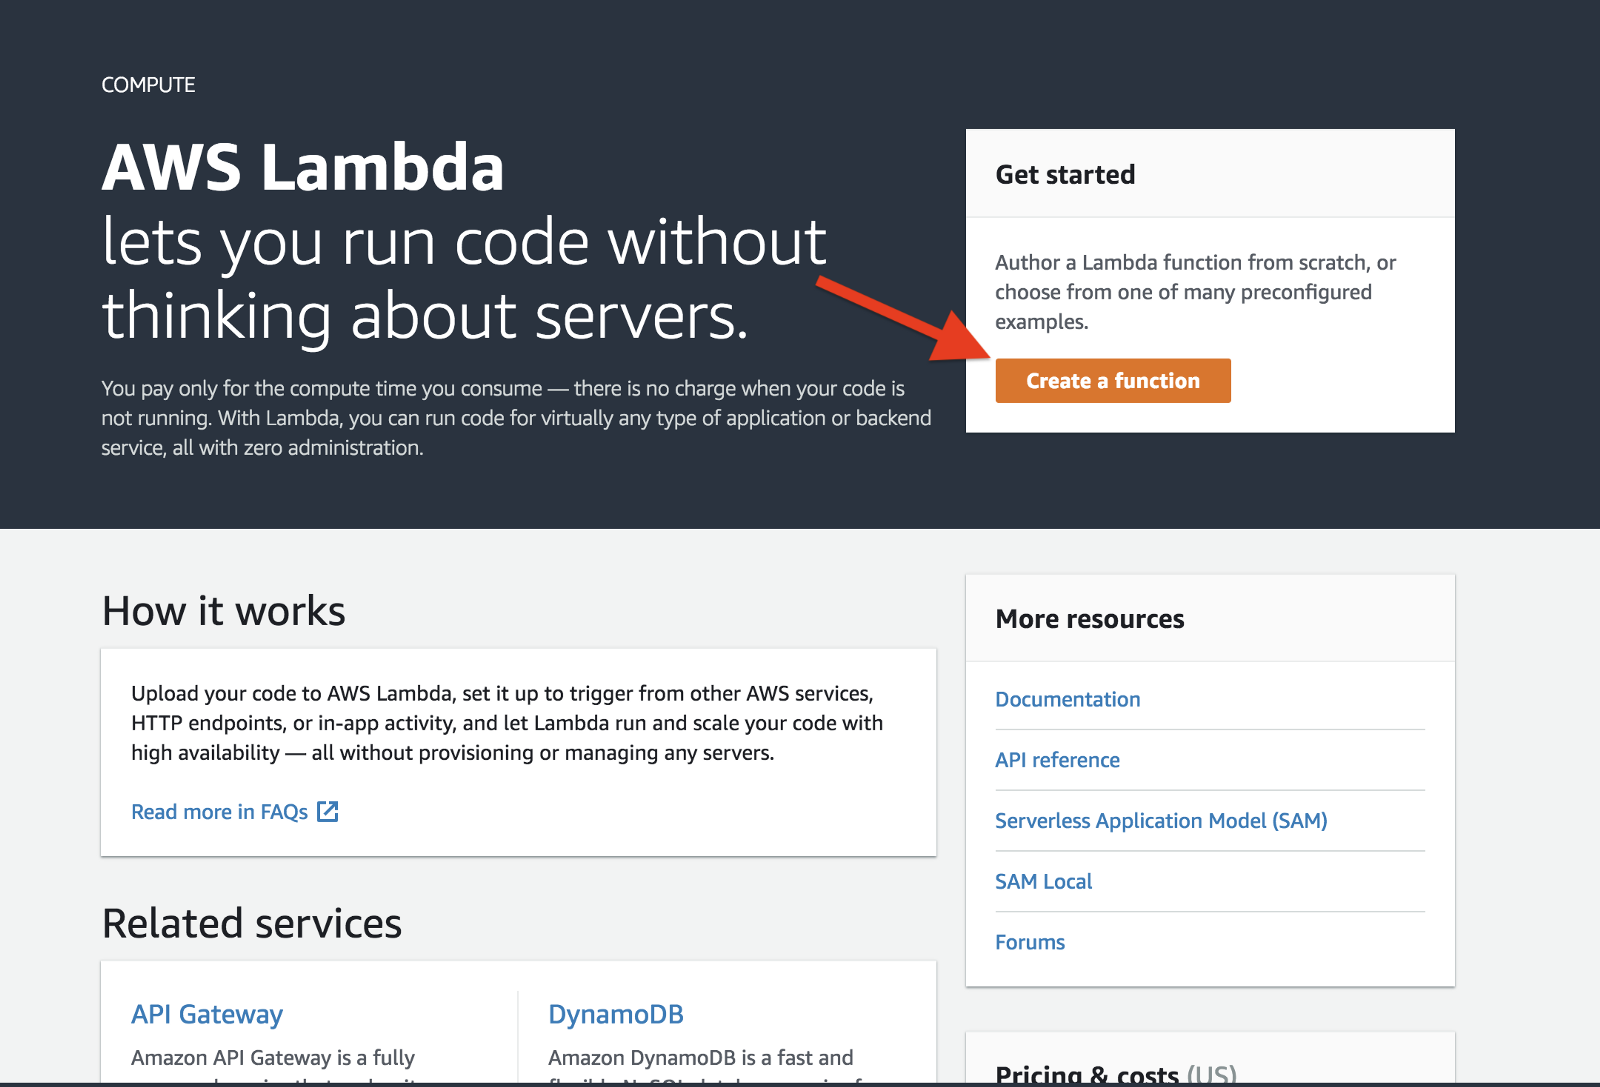The width and height of the screenshot is (1600, 1087).
Task: Click the COMPUTE category label
Action: coord(148,85)
